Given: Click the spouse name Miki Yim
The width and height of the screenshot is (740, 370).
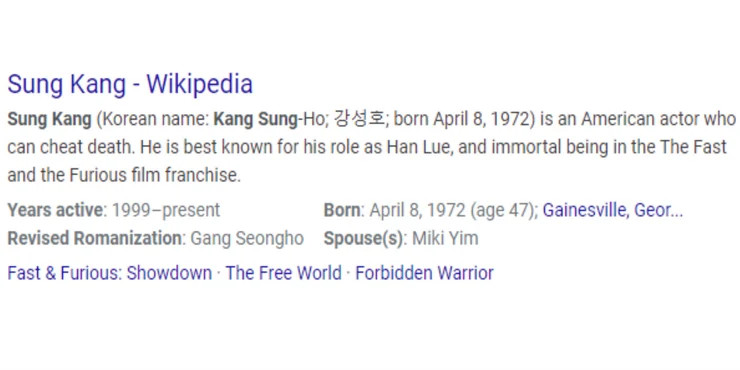Looking at the screenshot, I should (445, 238).
